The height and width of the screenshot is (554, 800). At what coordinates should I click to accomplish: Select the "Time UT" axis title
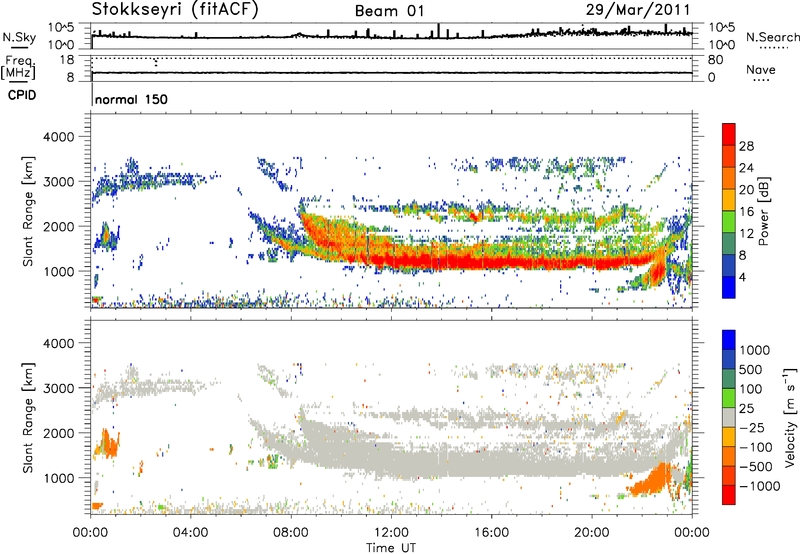(391, 548)
